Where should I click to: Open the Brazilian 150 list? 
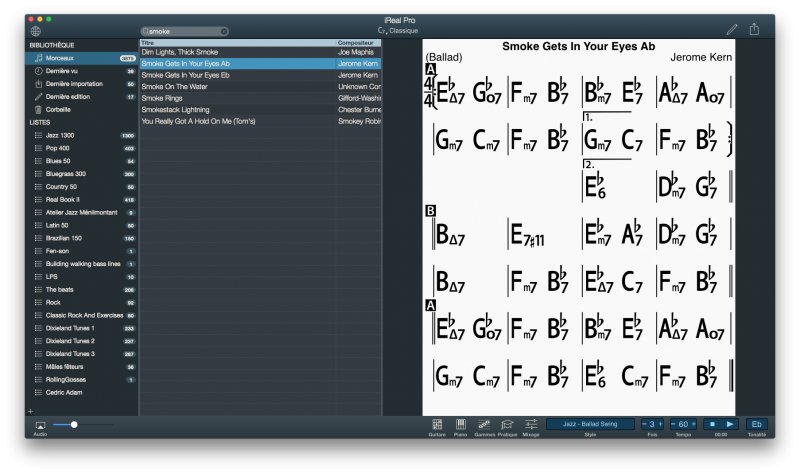coord(82,238)
